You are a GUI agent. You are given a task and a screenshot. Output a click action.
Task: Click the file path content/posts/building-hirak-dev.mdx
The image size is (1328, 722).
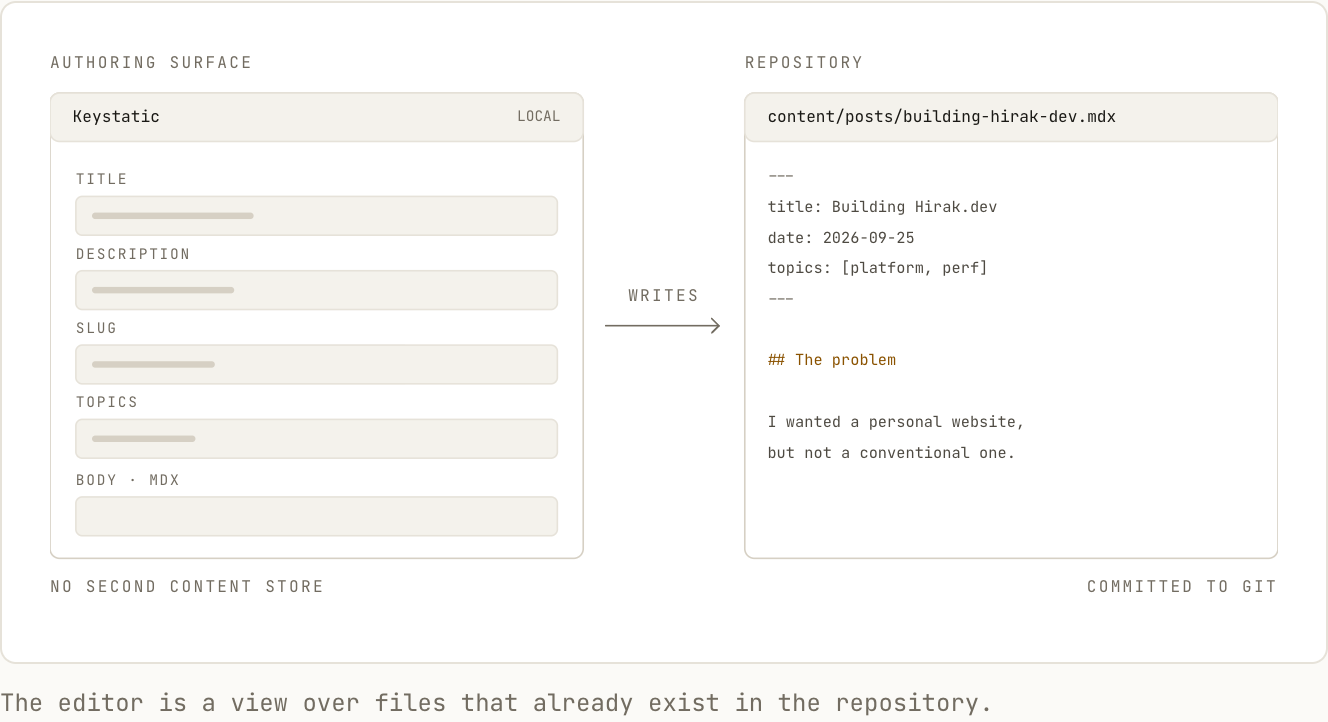(x=941, y=116)
